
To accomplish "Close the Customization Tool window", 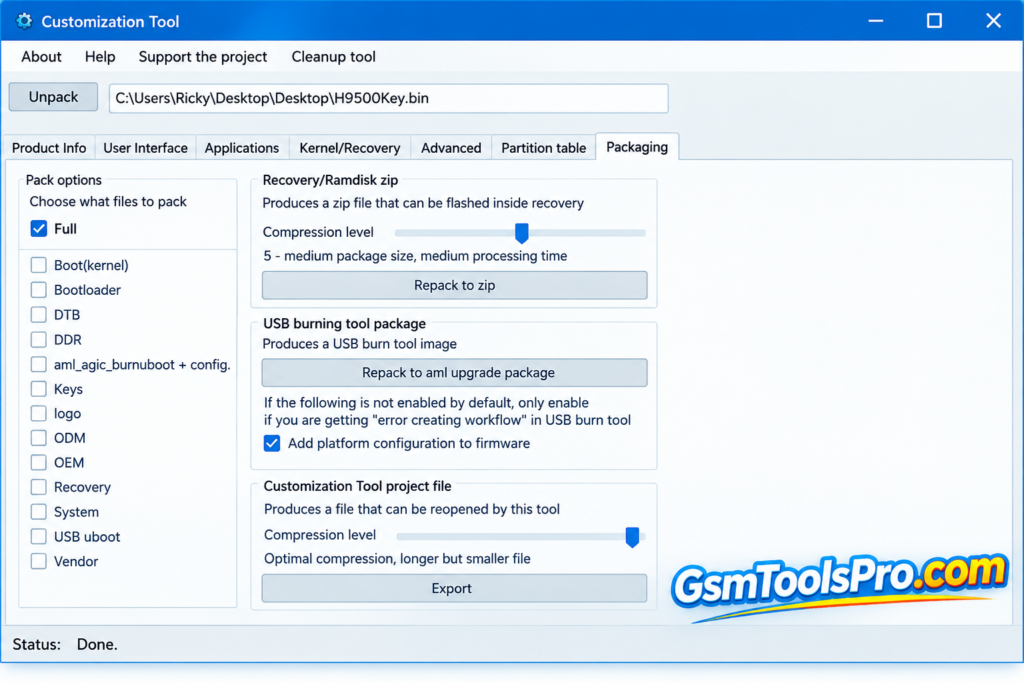I will coord(993,21).
